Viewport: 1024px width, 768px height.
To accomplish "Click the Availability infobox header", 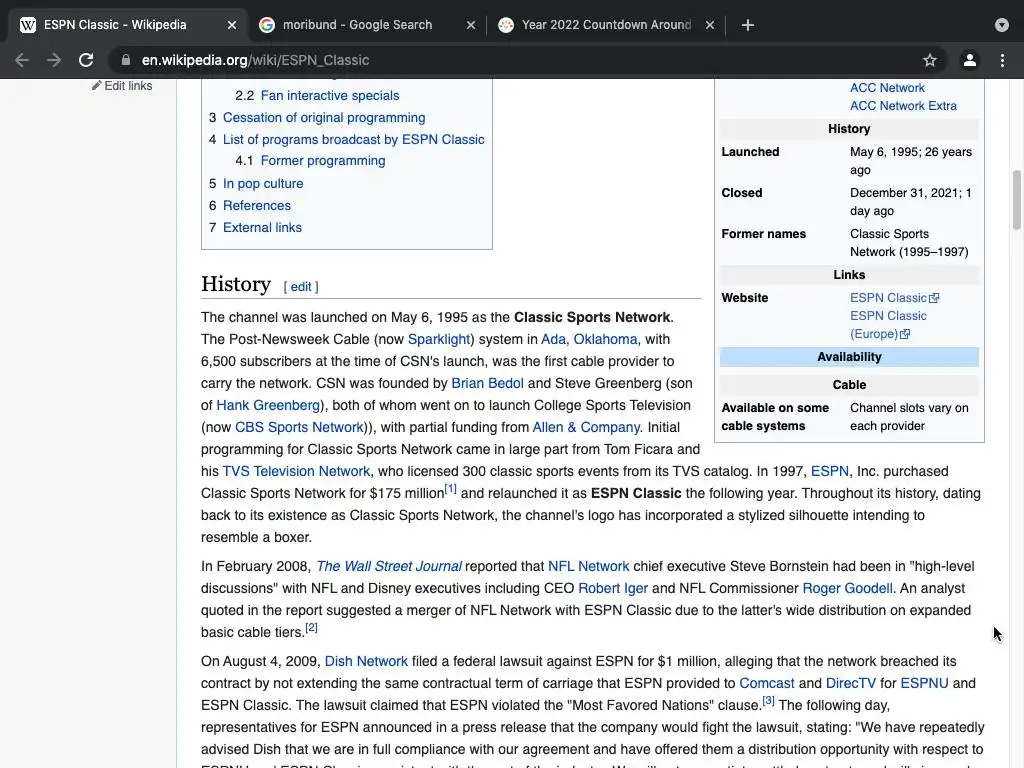I will point(849,357).
